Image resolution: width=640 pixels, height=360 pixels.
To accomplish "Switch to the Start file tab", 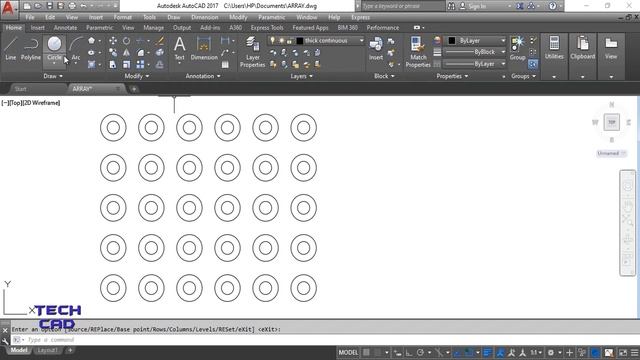I will [20, 89].
